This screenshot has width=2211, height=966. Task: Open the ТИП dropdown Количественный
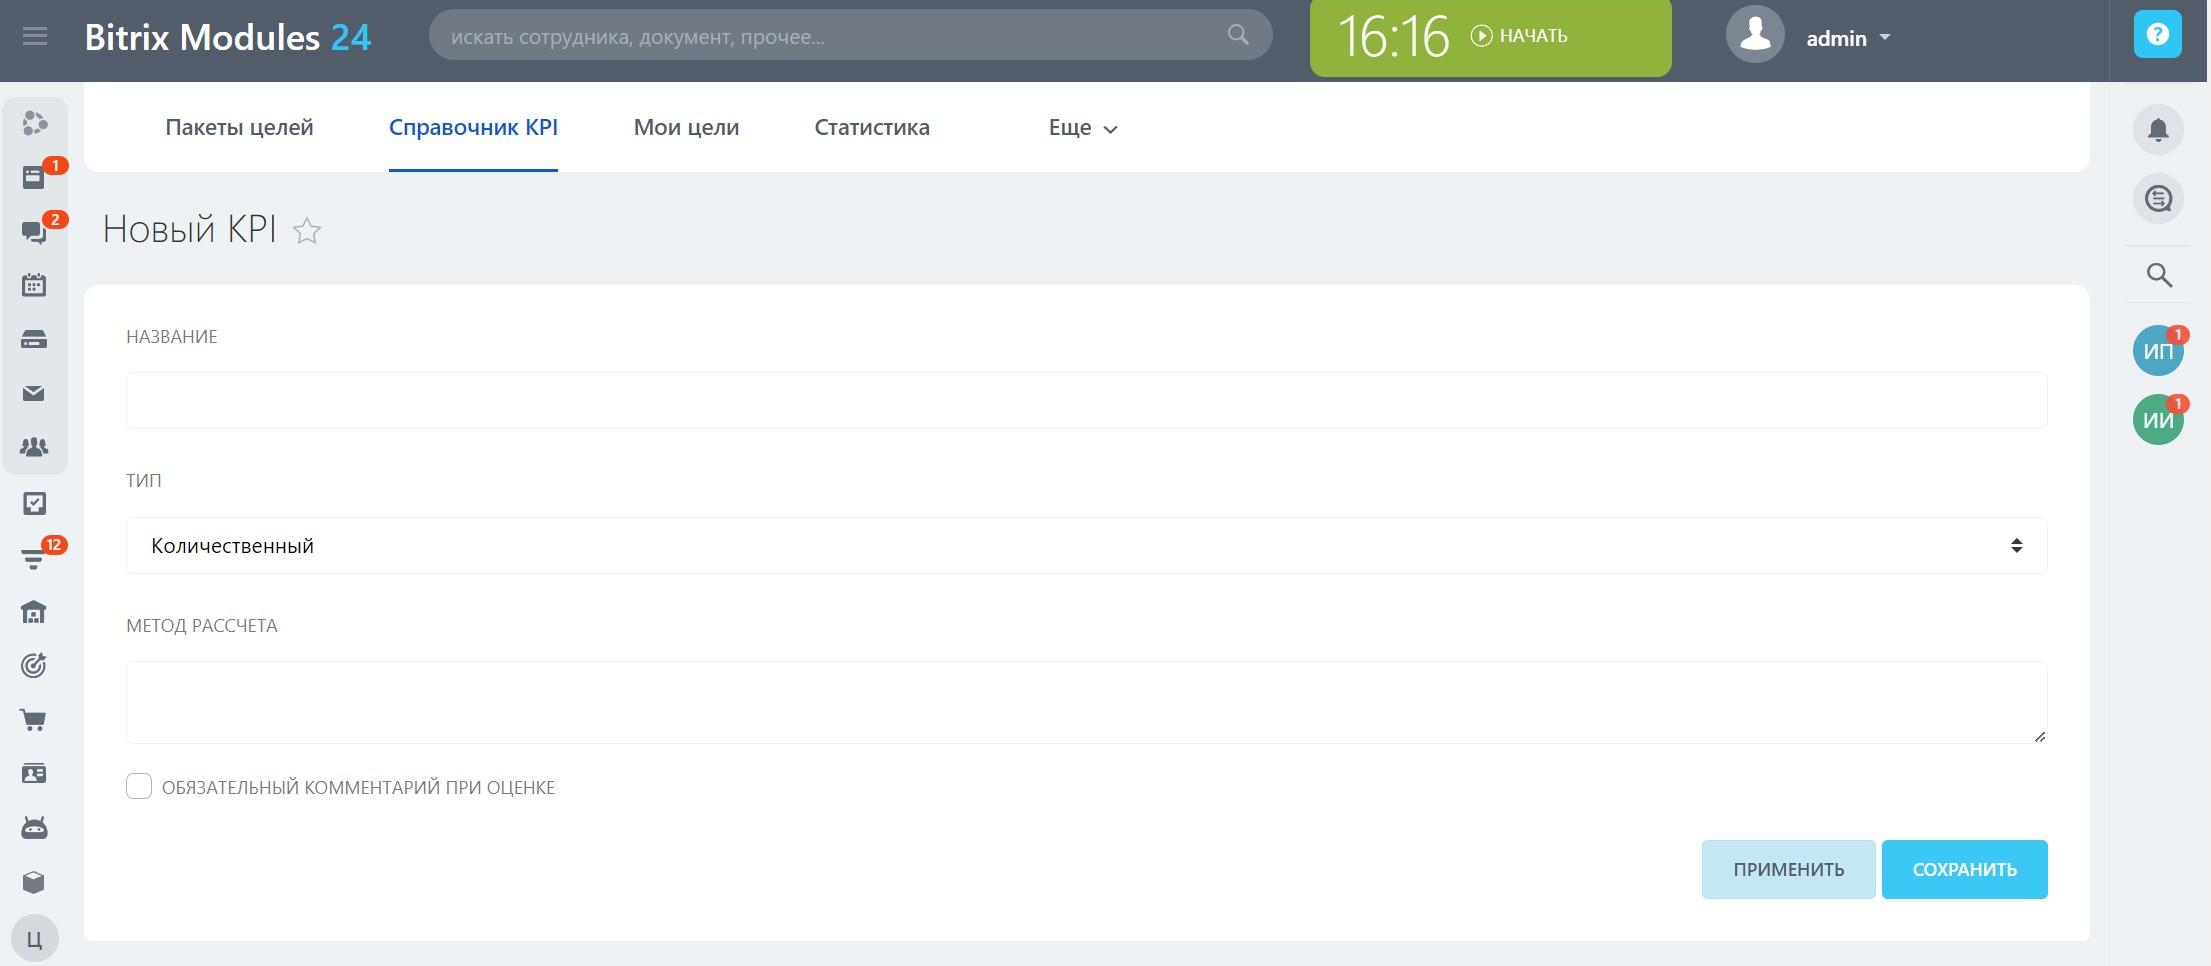(x=1087, y=546)
